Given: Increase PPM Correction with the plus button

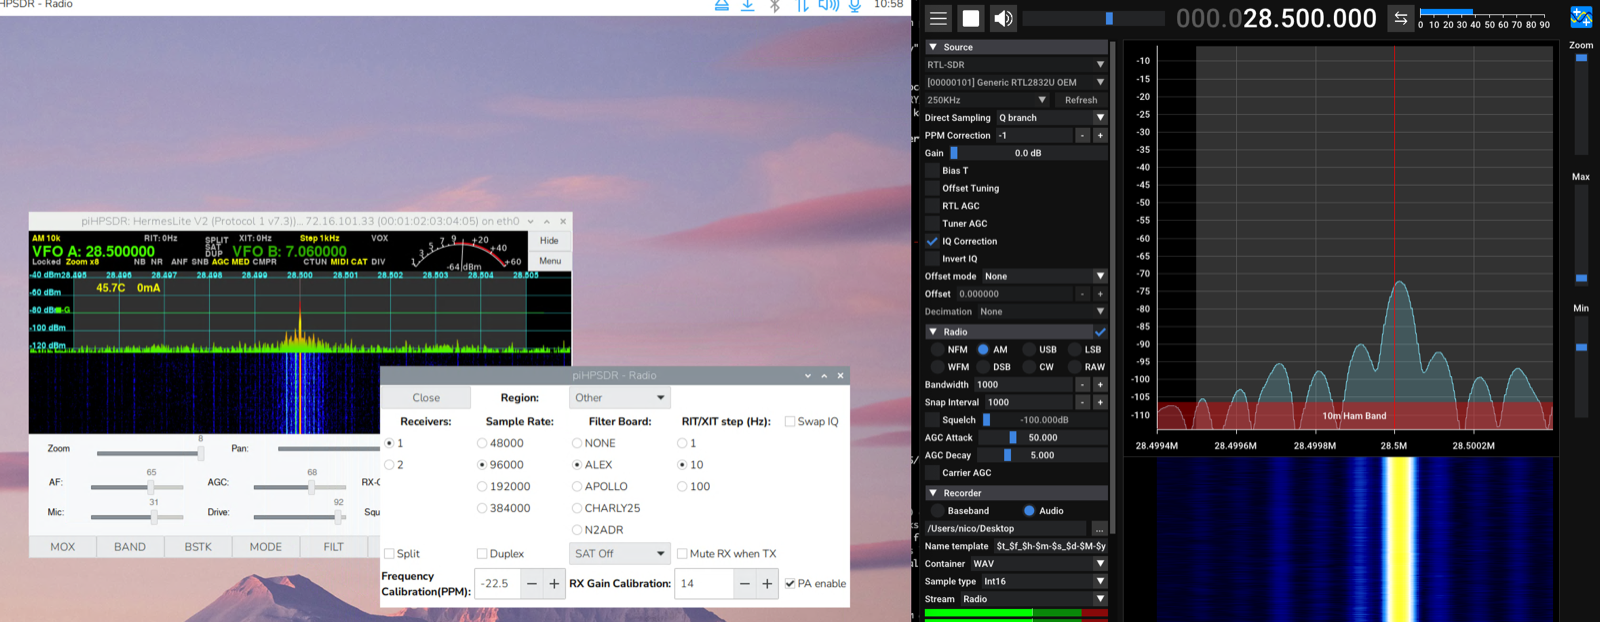Looking at the screenshot, I should point(1100,136).
